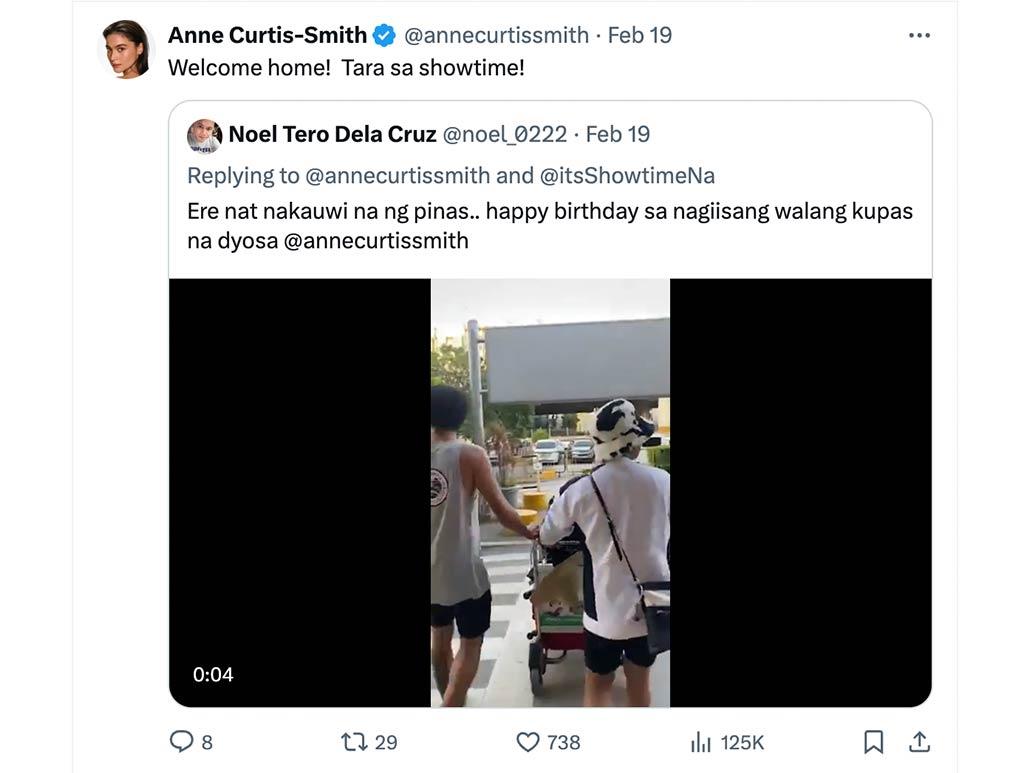Open the quoted tweet's Feb 19 date

[x=618, y=135]
